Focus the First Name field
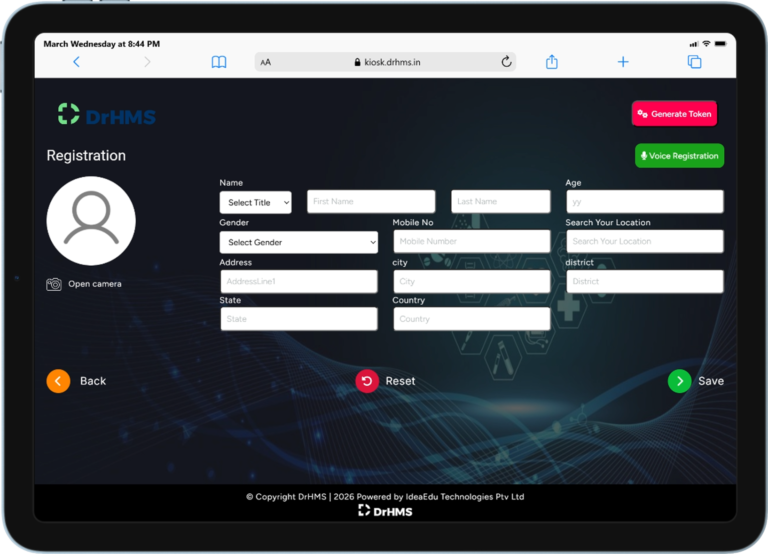The image size is (768, 554). pyautogui.click(x=371, y=202)
